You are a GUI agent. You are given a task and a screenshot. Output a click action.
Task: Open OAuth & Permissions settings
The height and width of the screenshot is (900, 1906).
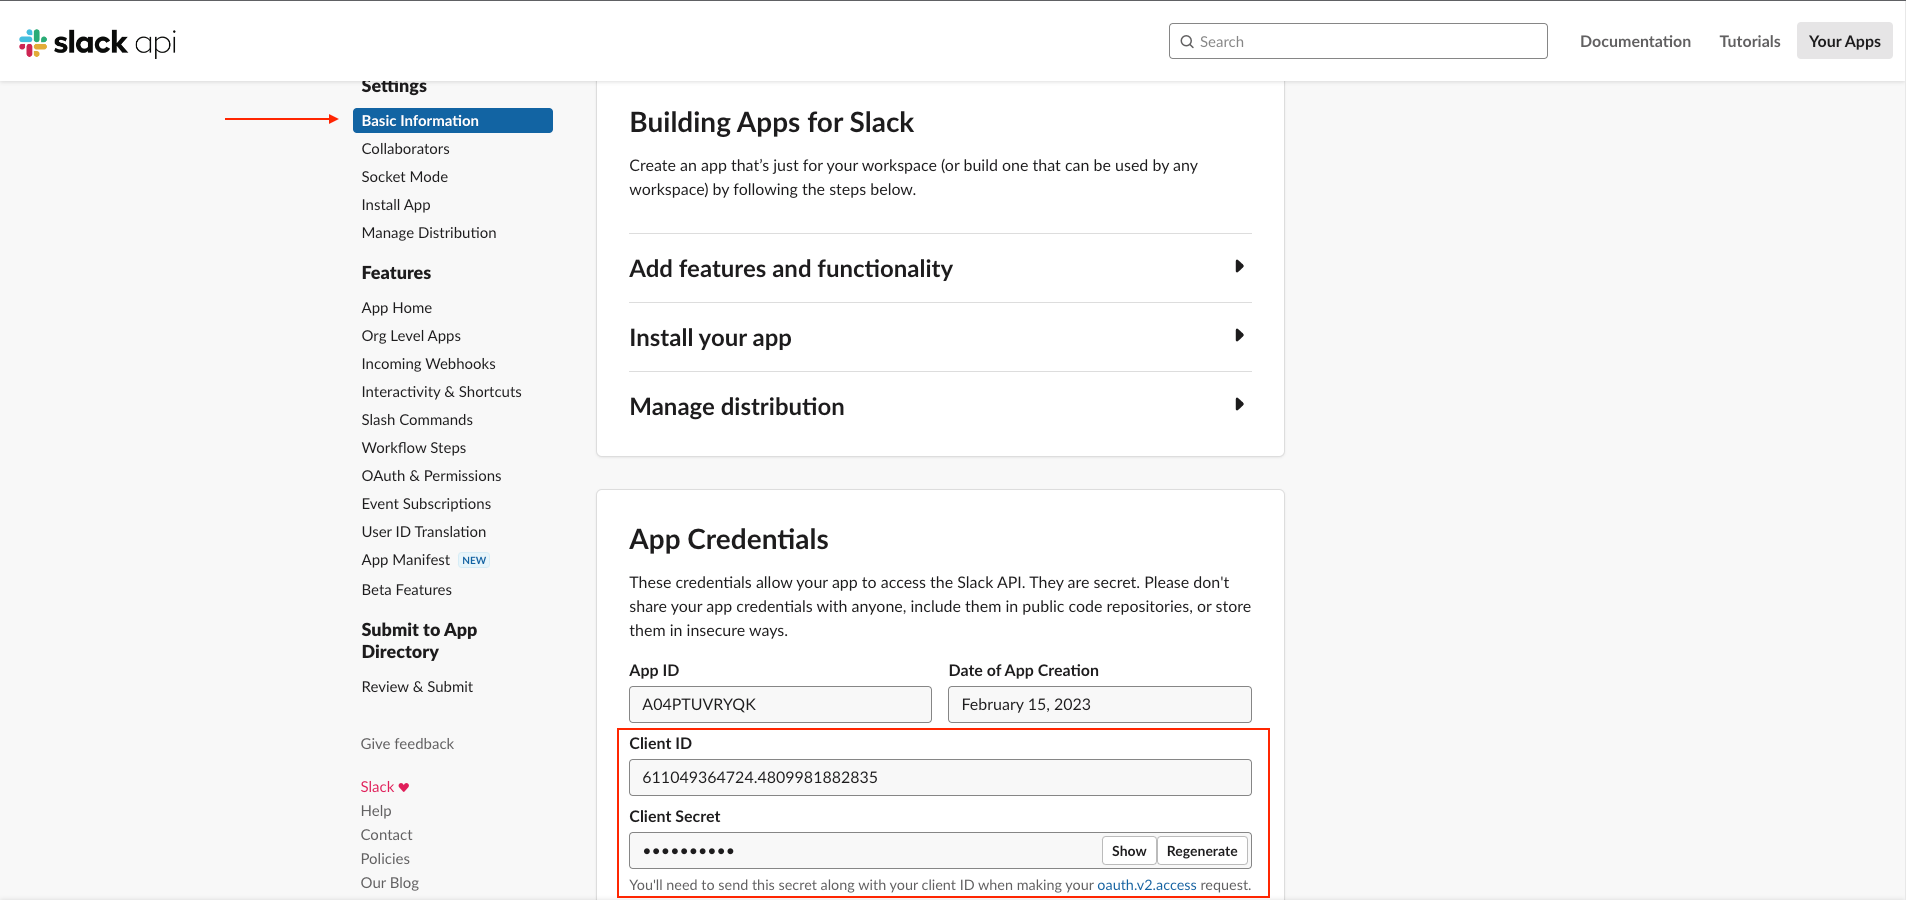[x=431, y=476]
